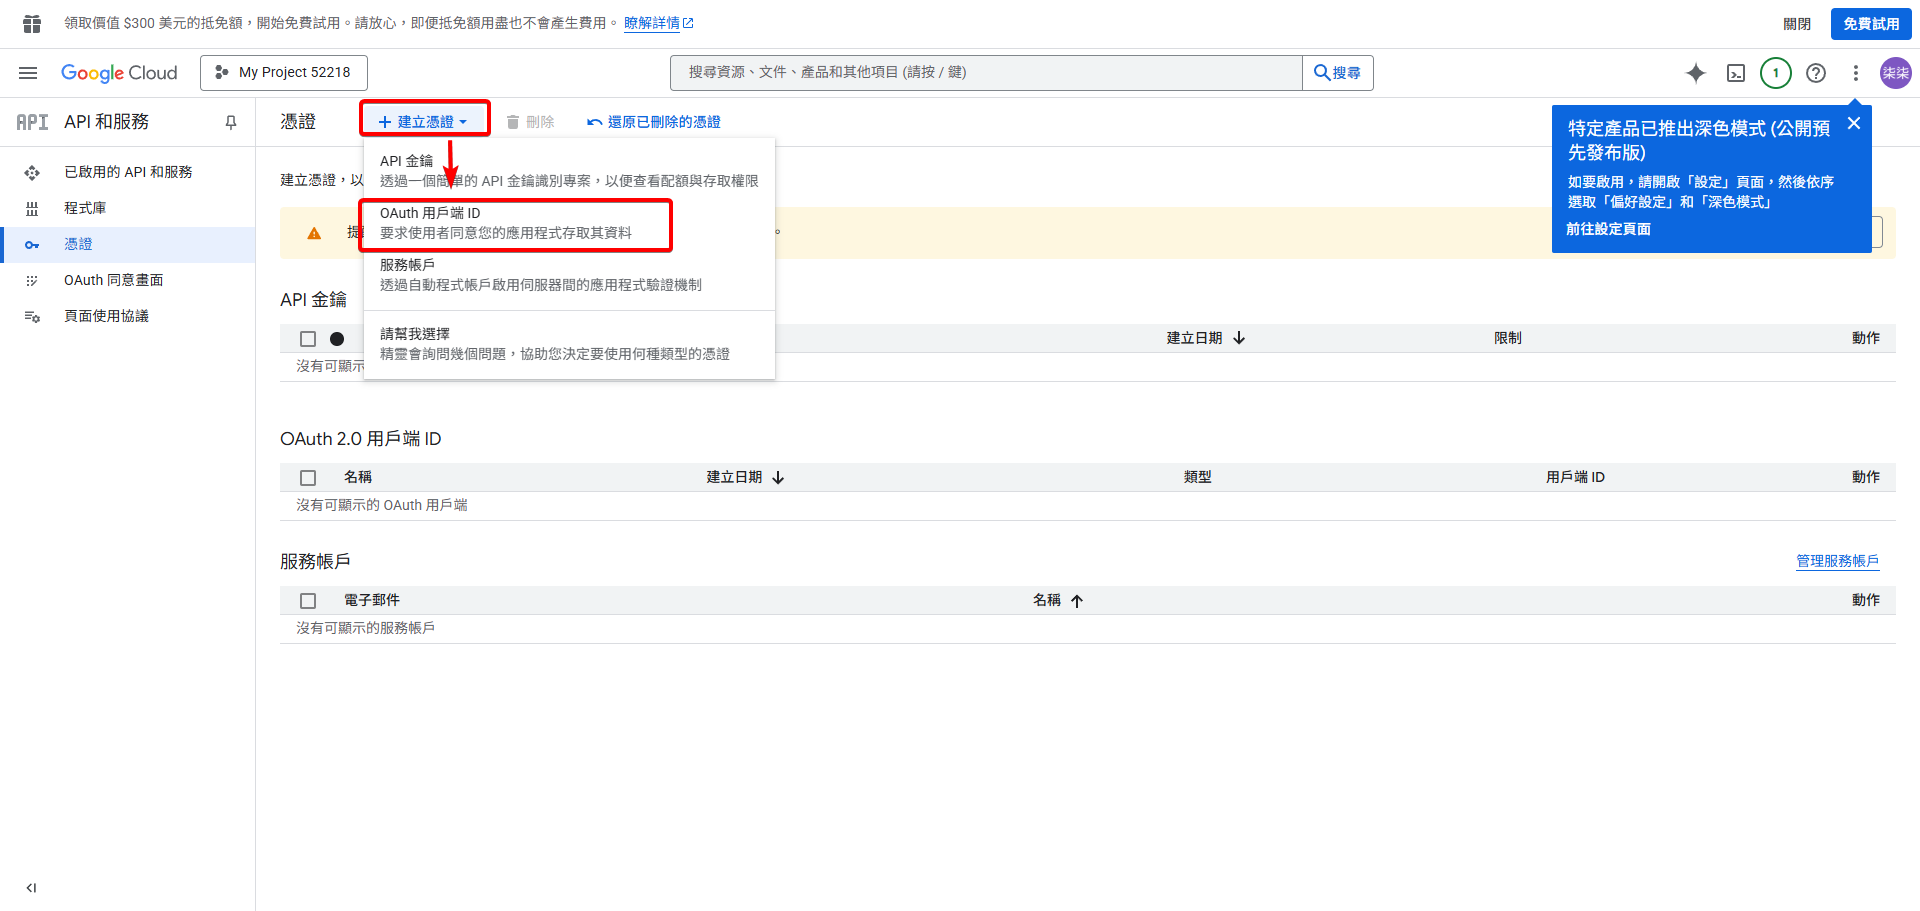
Task: Choose 服務帳戶 from the create credentials menu
Action: point(406,264)
